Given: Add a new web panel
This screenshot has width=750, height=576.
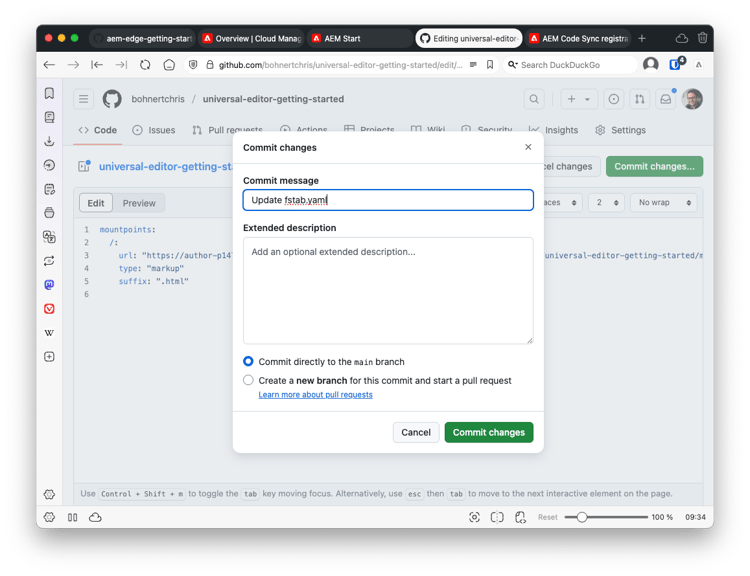Looking at the screenshot, I should 49,356.
